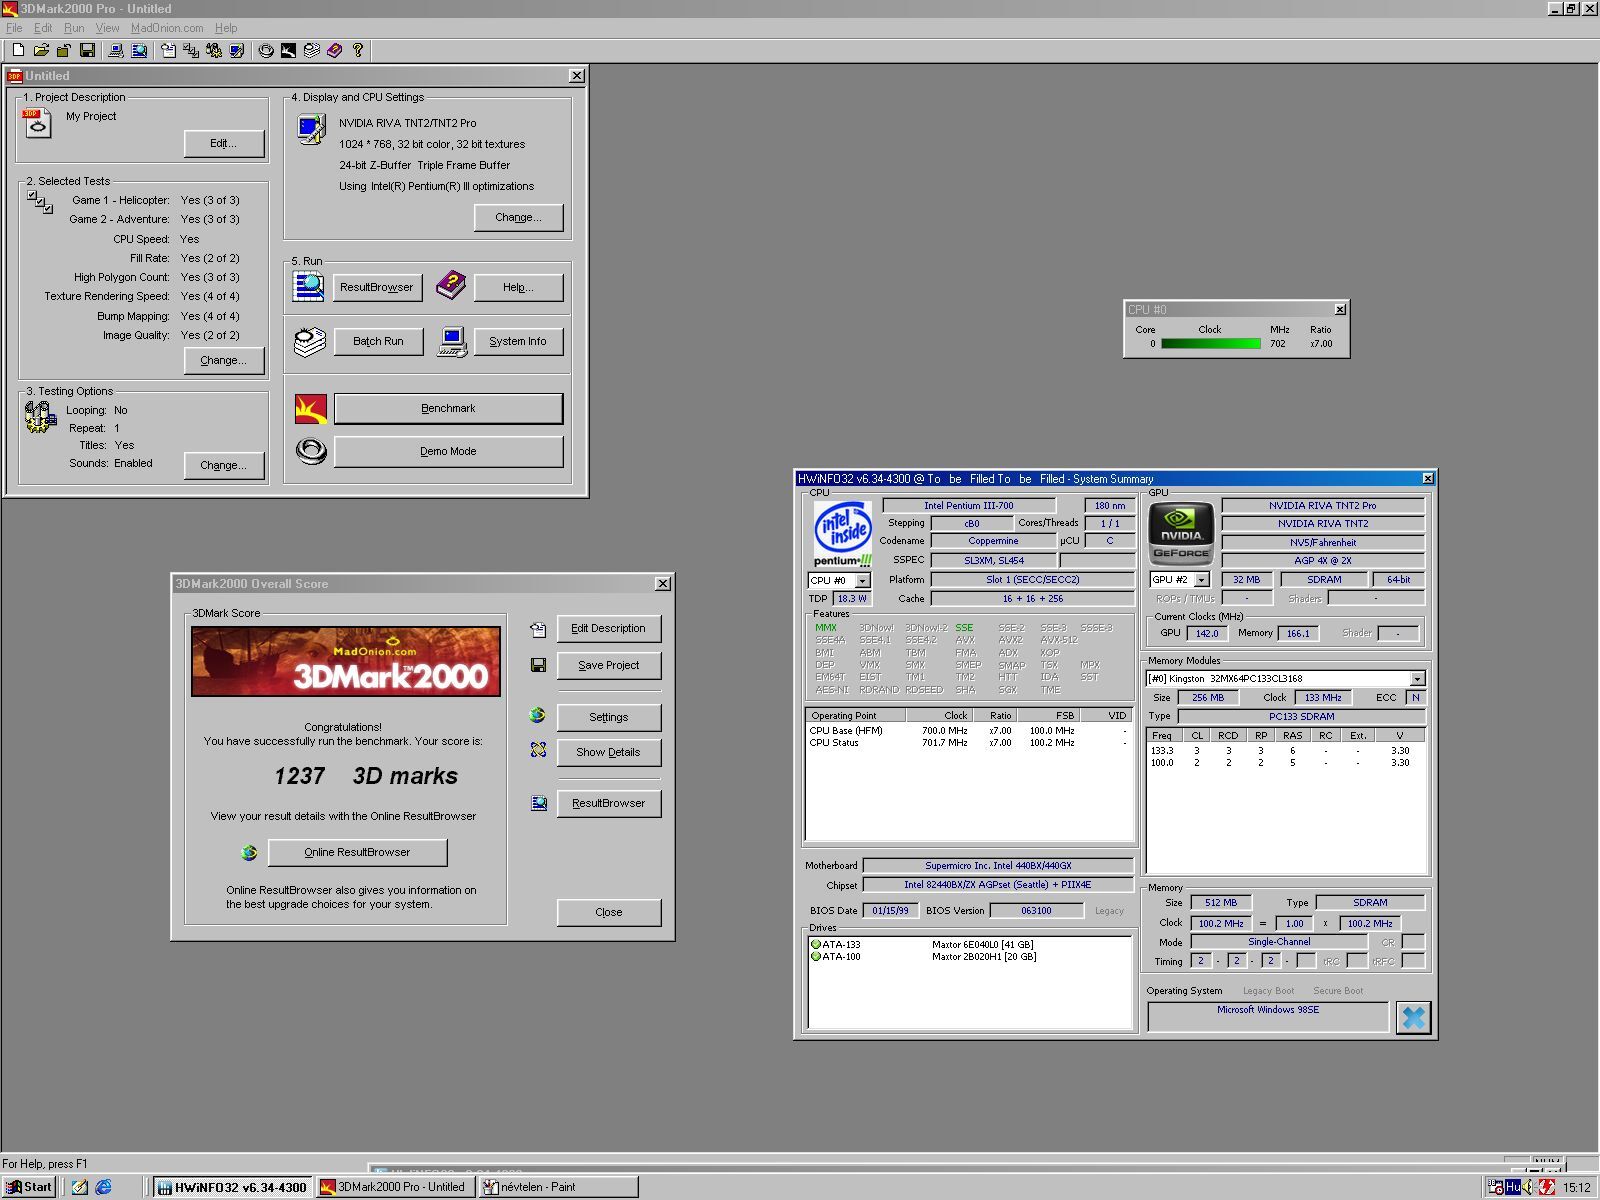Switch to HWiNFO32 taskbar button
The height and width of the screenshot is (1200, 1600).
[x=232, y=1187]
